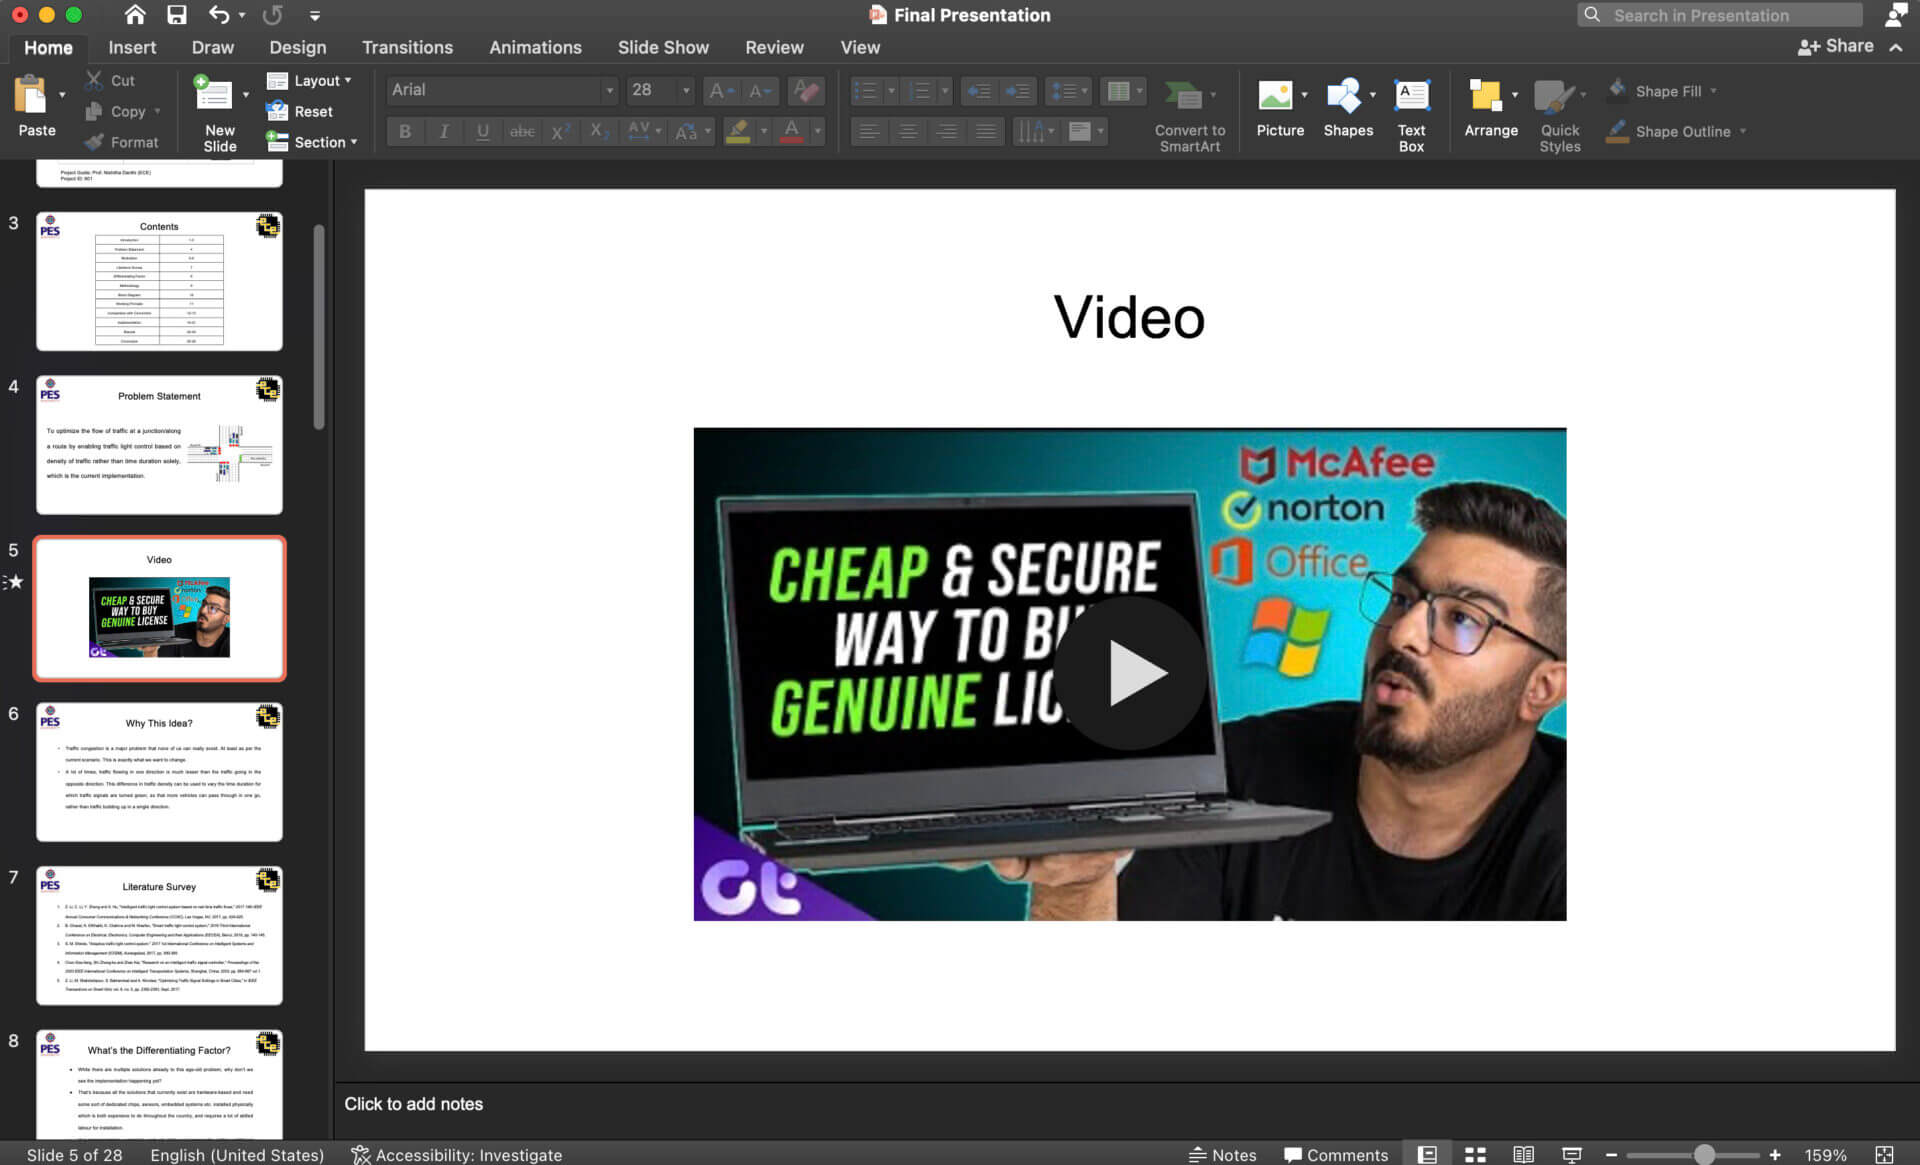Increase font size with the large A
Image resolution: width=1920 pixels, height=1165 pixels.
(720, 90)
